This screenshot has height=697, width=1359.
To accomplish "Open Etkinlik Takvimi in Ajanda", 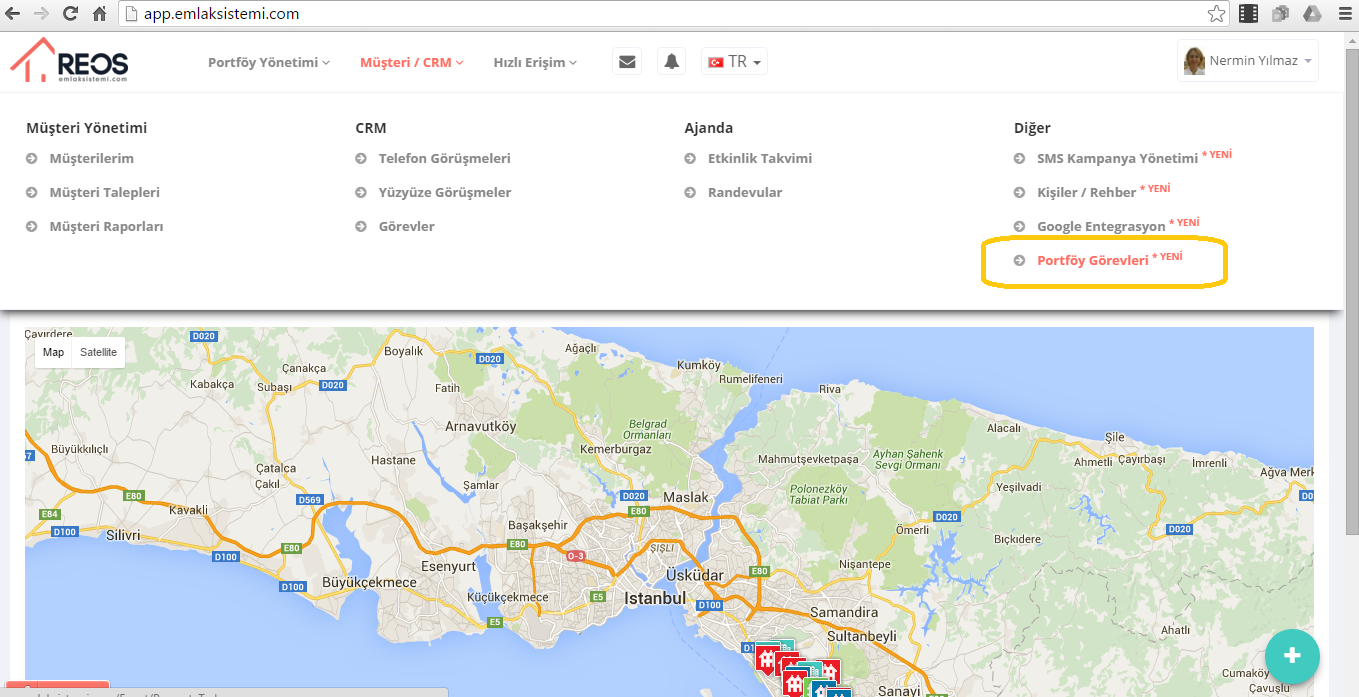I will 759,158.
